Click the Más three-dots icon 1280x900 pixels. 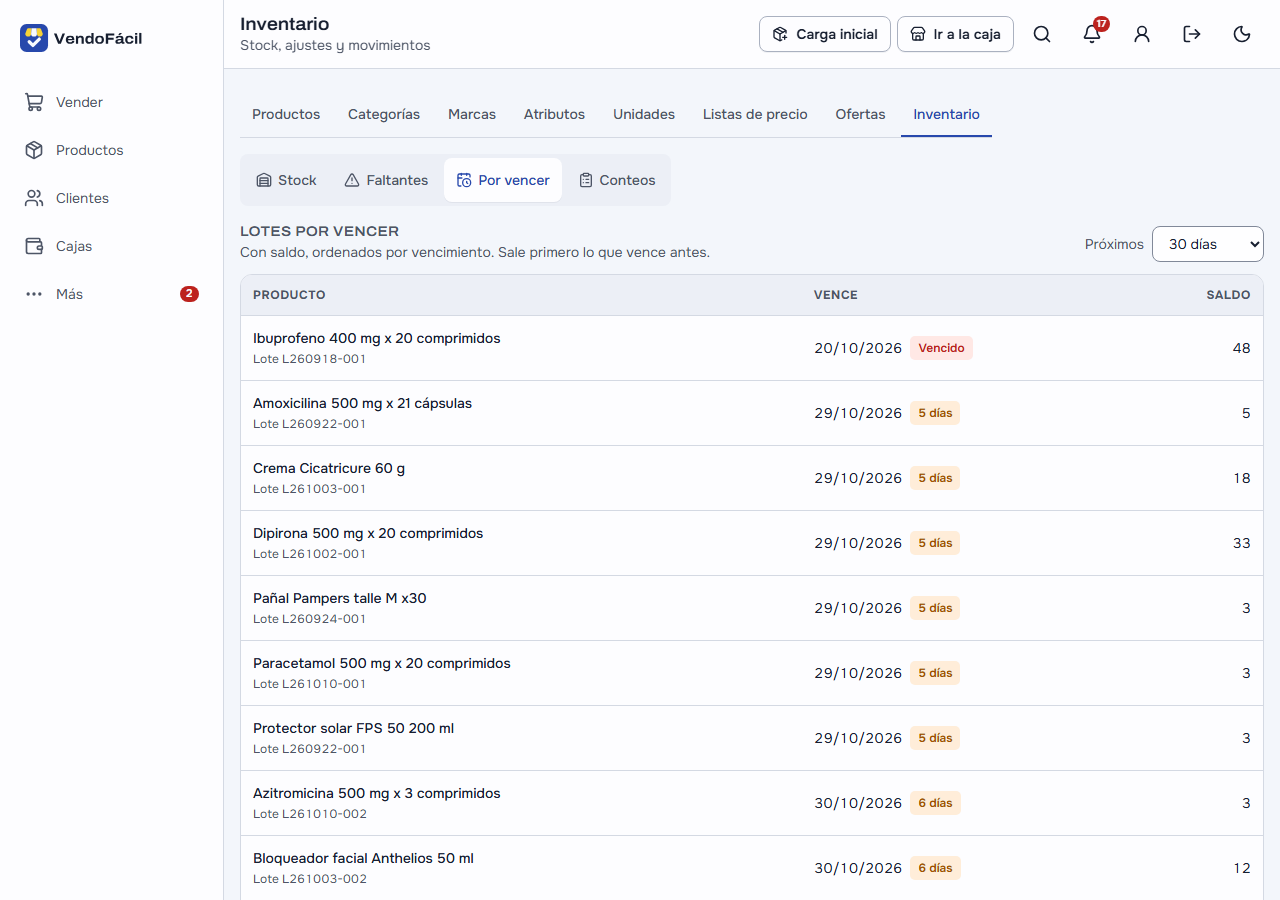34,294
